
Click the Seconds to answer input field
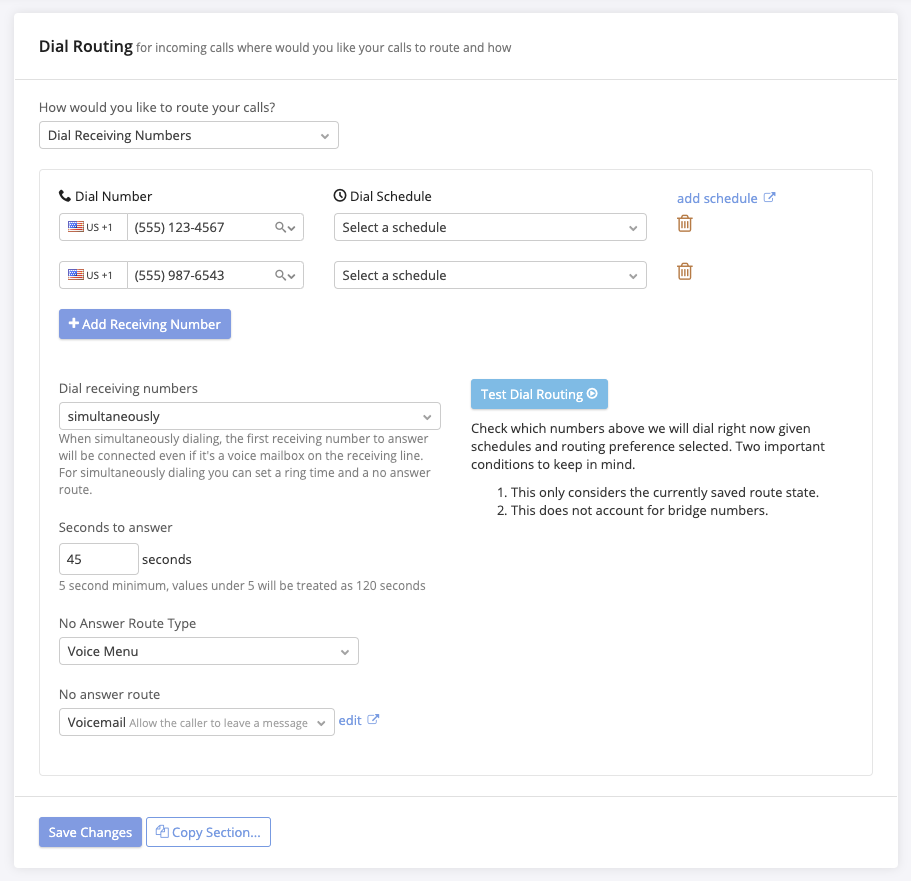pos(98,559)
